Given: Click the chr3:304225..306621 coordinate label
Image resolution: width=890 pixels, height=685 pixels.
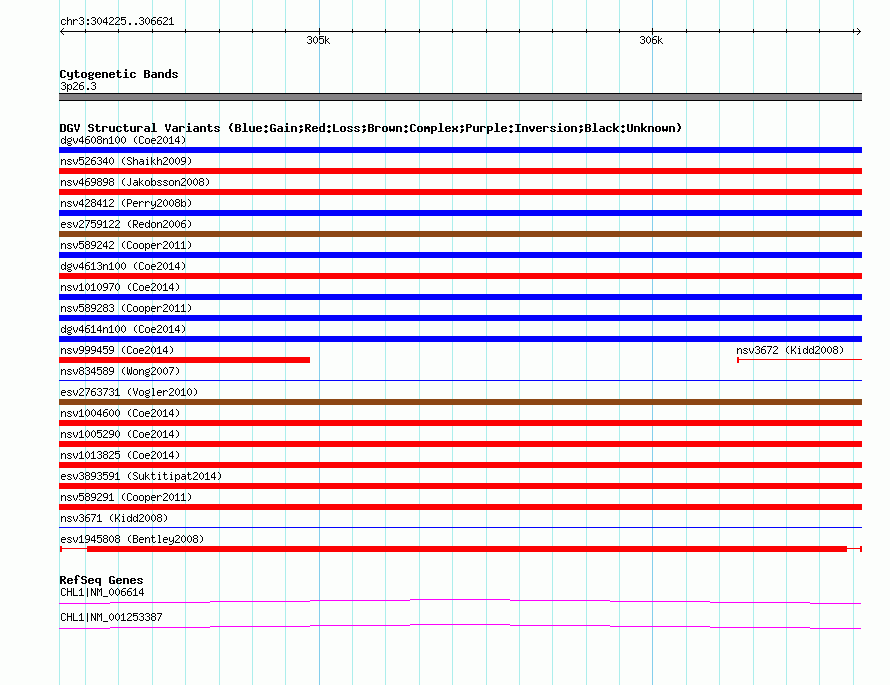Looking at the screenshot, I should click(x=117, y=22).
